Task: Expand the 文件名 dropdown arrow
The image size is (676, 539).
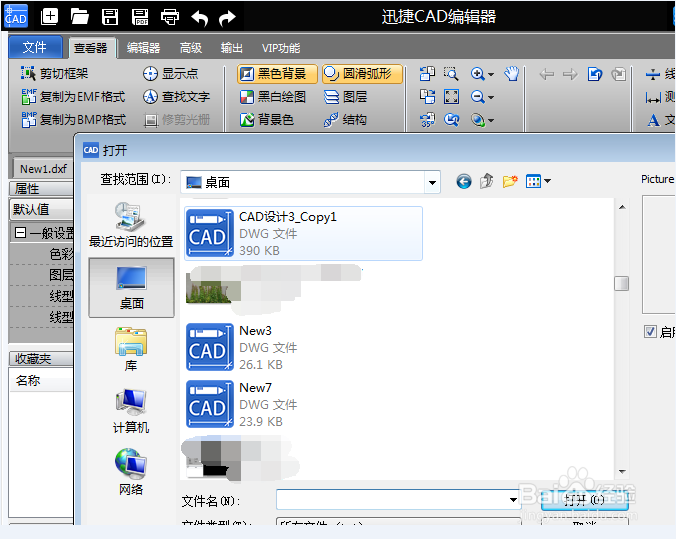Action: (x=513, y=500)
